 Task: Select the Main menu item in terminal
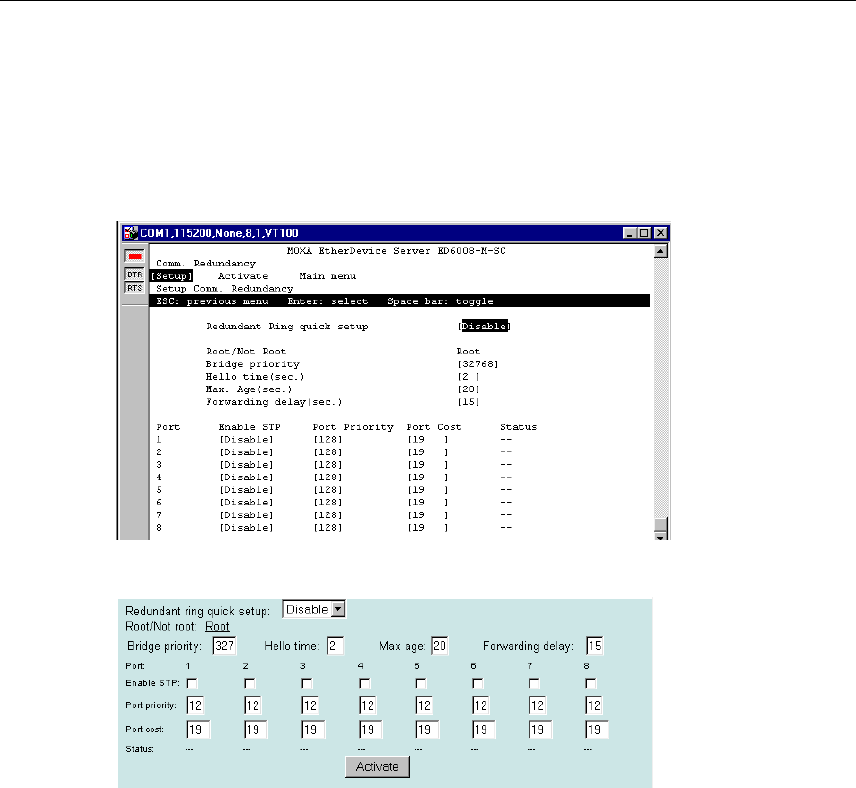pos(328,276)
